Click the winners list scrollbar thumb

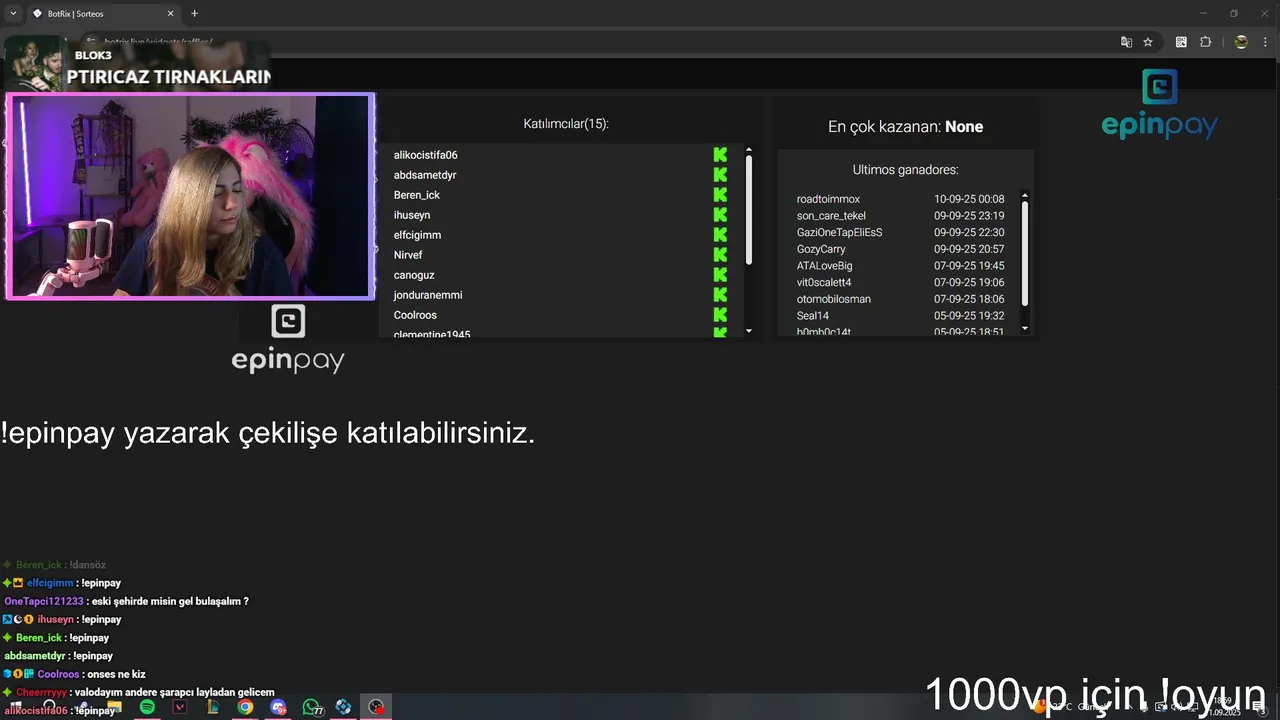tap(1025, 254)
